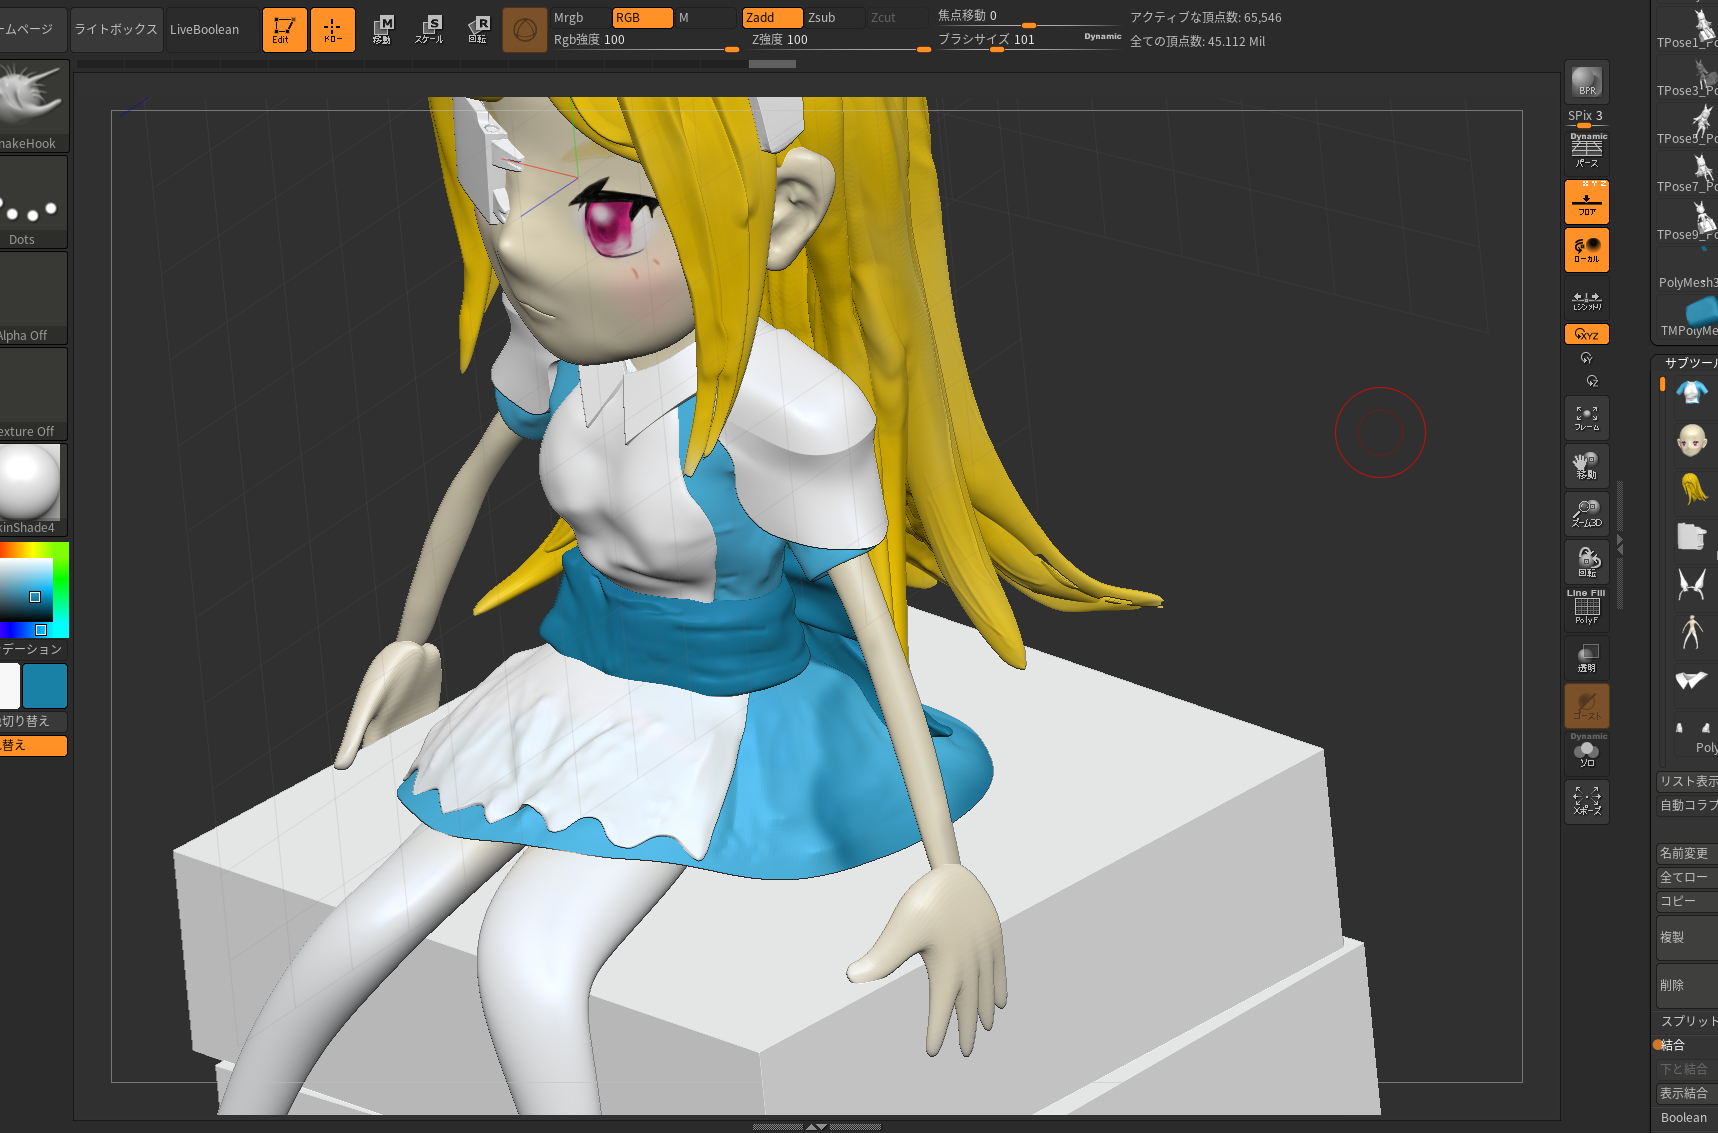Toggle the RGB paint mode

[x=642, y=18]
